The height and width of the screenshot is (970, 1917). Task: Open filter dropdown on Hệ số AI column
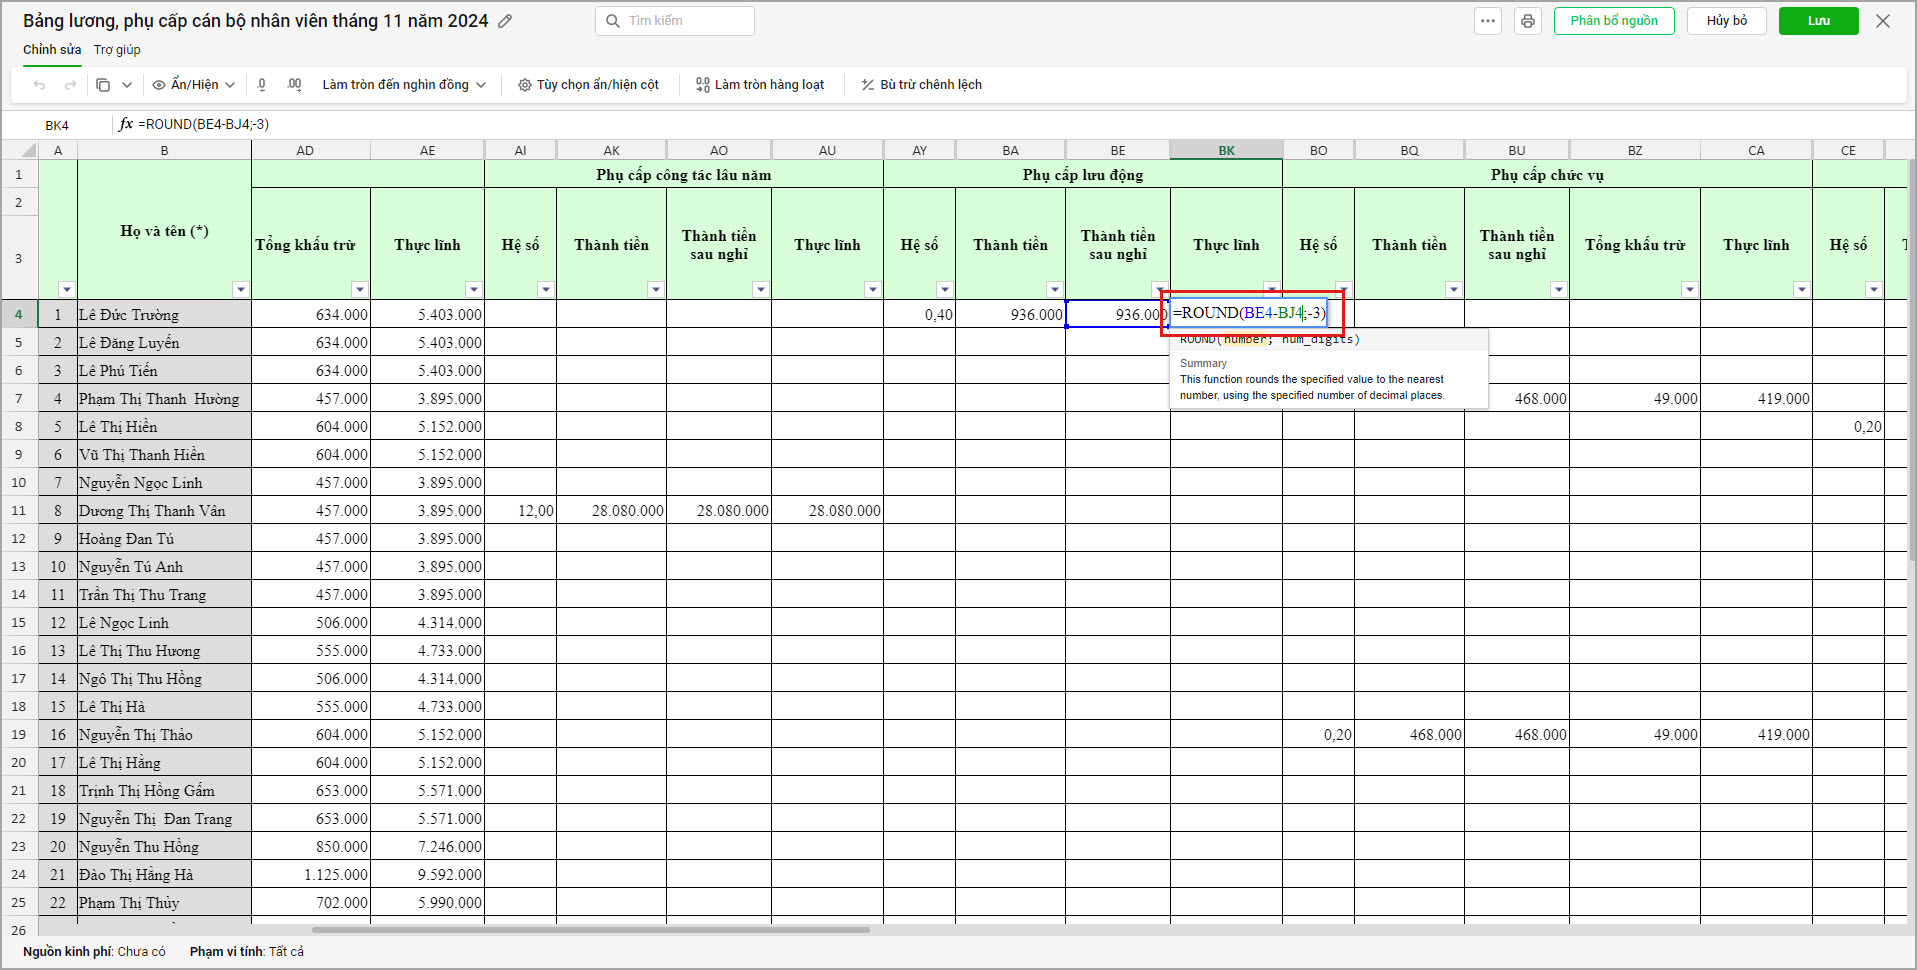(x=545, y=290)
